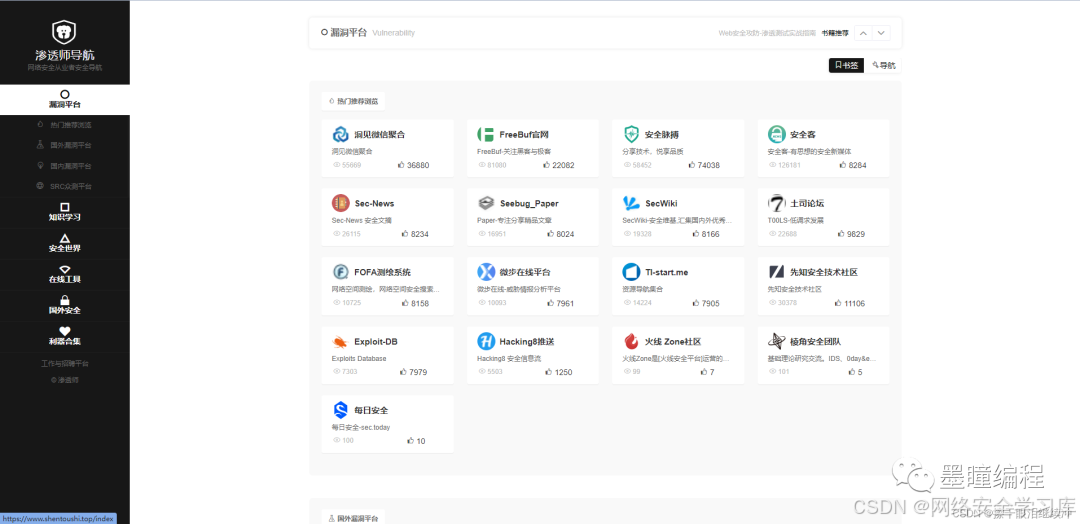Click the up chevron in header
This screenshot has width=1080, height=524.
pos(863,33)
